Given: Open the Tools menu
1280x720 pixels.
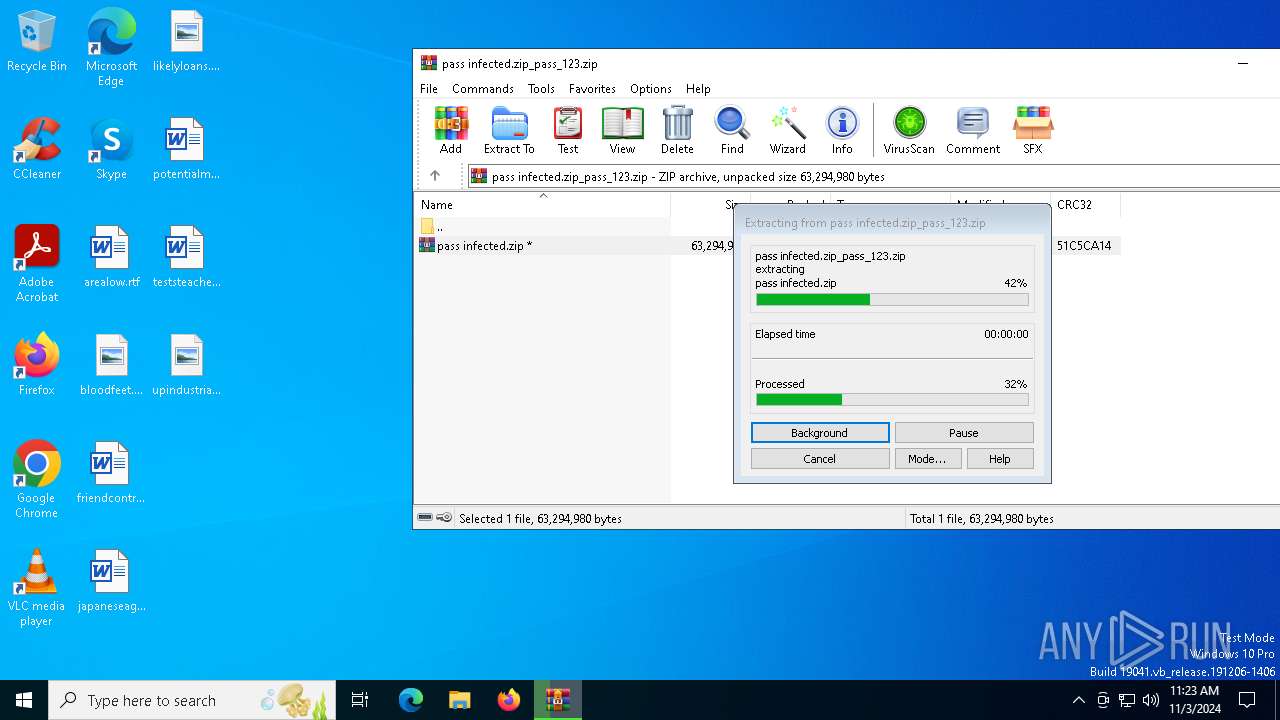Looking at the screenshot, I should point(541,88).
